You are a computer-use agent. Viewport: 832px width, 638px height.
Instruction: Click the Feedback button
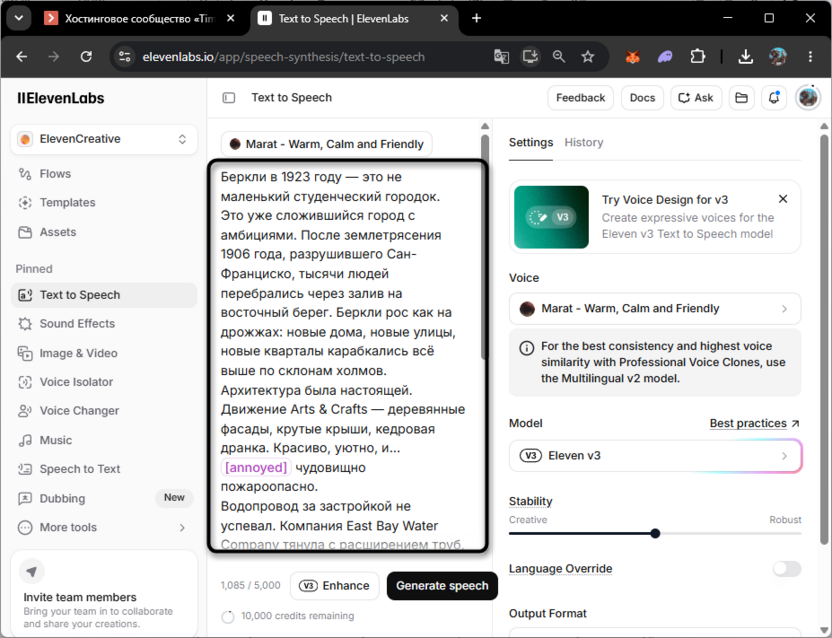pos(580,98)
